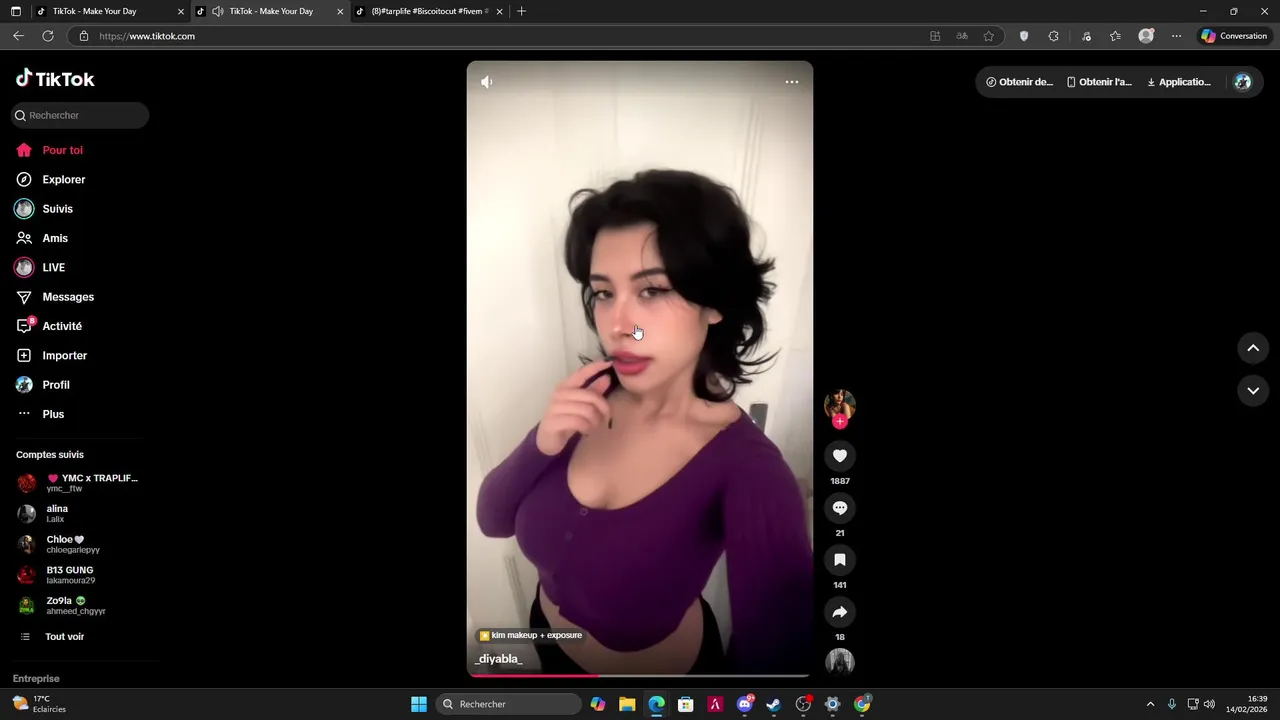This screenshot has width=1280, height=720.
Task: Close the #tarplife #Biscoitocut tab
Action: tap(498, 11)
